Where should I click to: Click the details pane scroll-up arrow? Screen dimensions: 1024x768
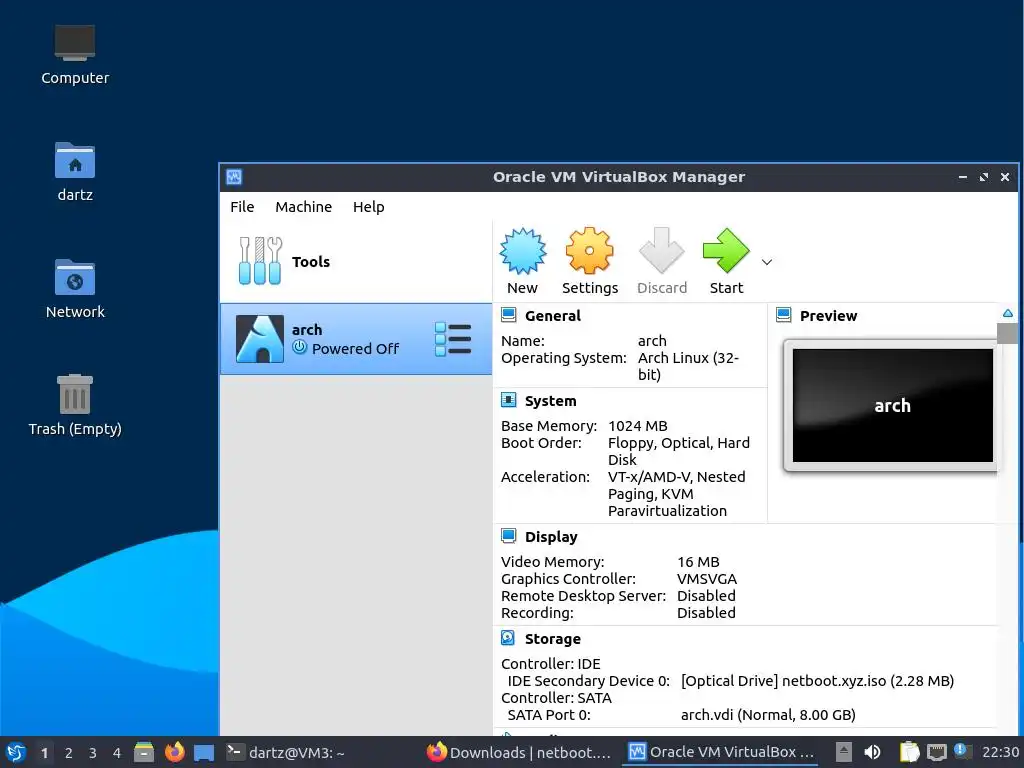tap(1008, 314)
